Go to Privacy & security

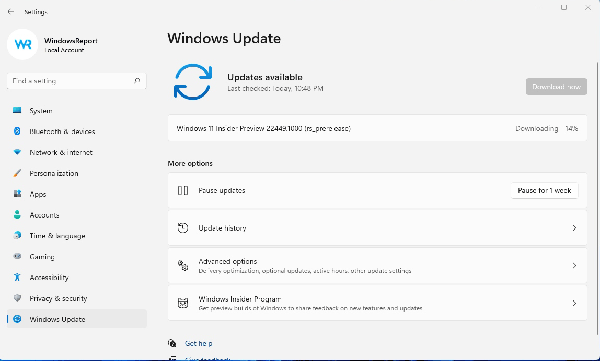click(x=77, y=298)
